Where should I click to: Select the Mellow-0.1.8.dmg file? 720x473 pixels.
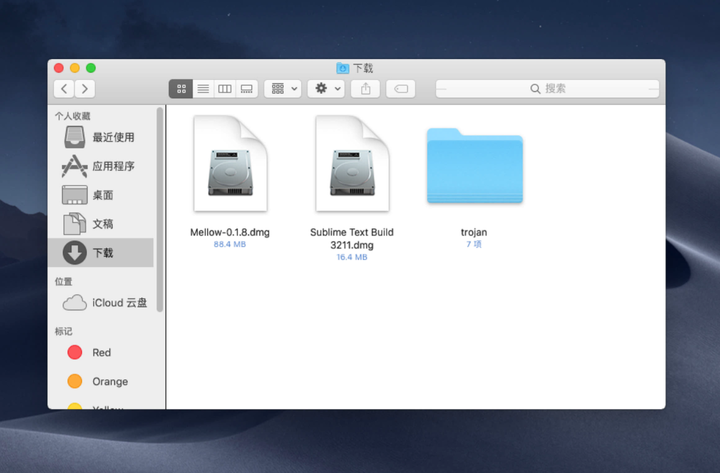[230, 165]
